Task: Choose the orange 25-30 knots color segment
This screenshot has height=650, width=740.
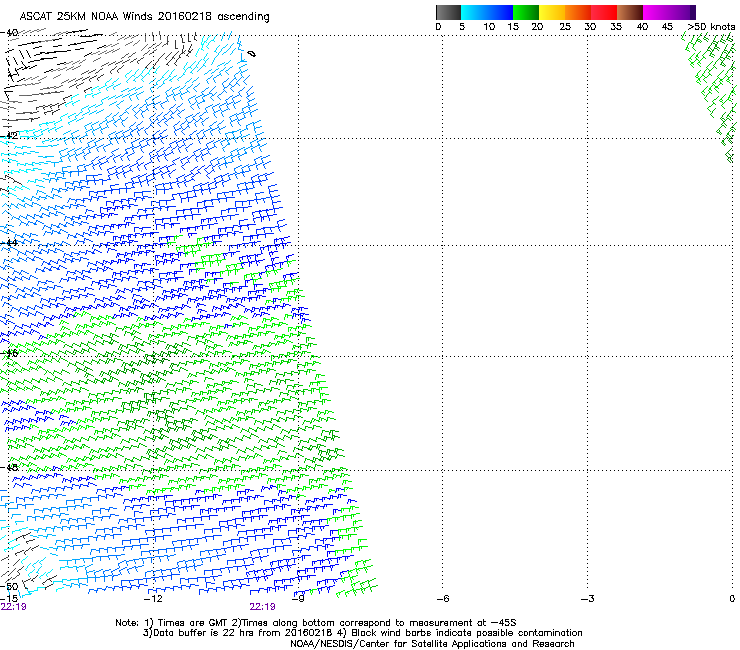Action: [x=578, y=12]
